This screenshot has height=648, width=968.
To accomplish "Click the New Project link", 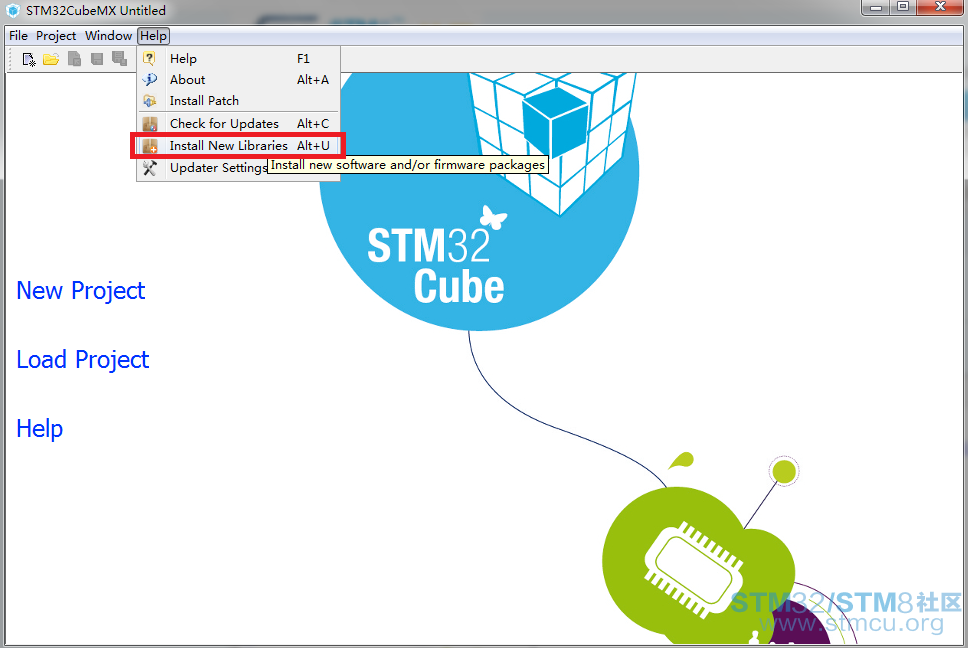I will (x=81, y=291).
